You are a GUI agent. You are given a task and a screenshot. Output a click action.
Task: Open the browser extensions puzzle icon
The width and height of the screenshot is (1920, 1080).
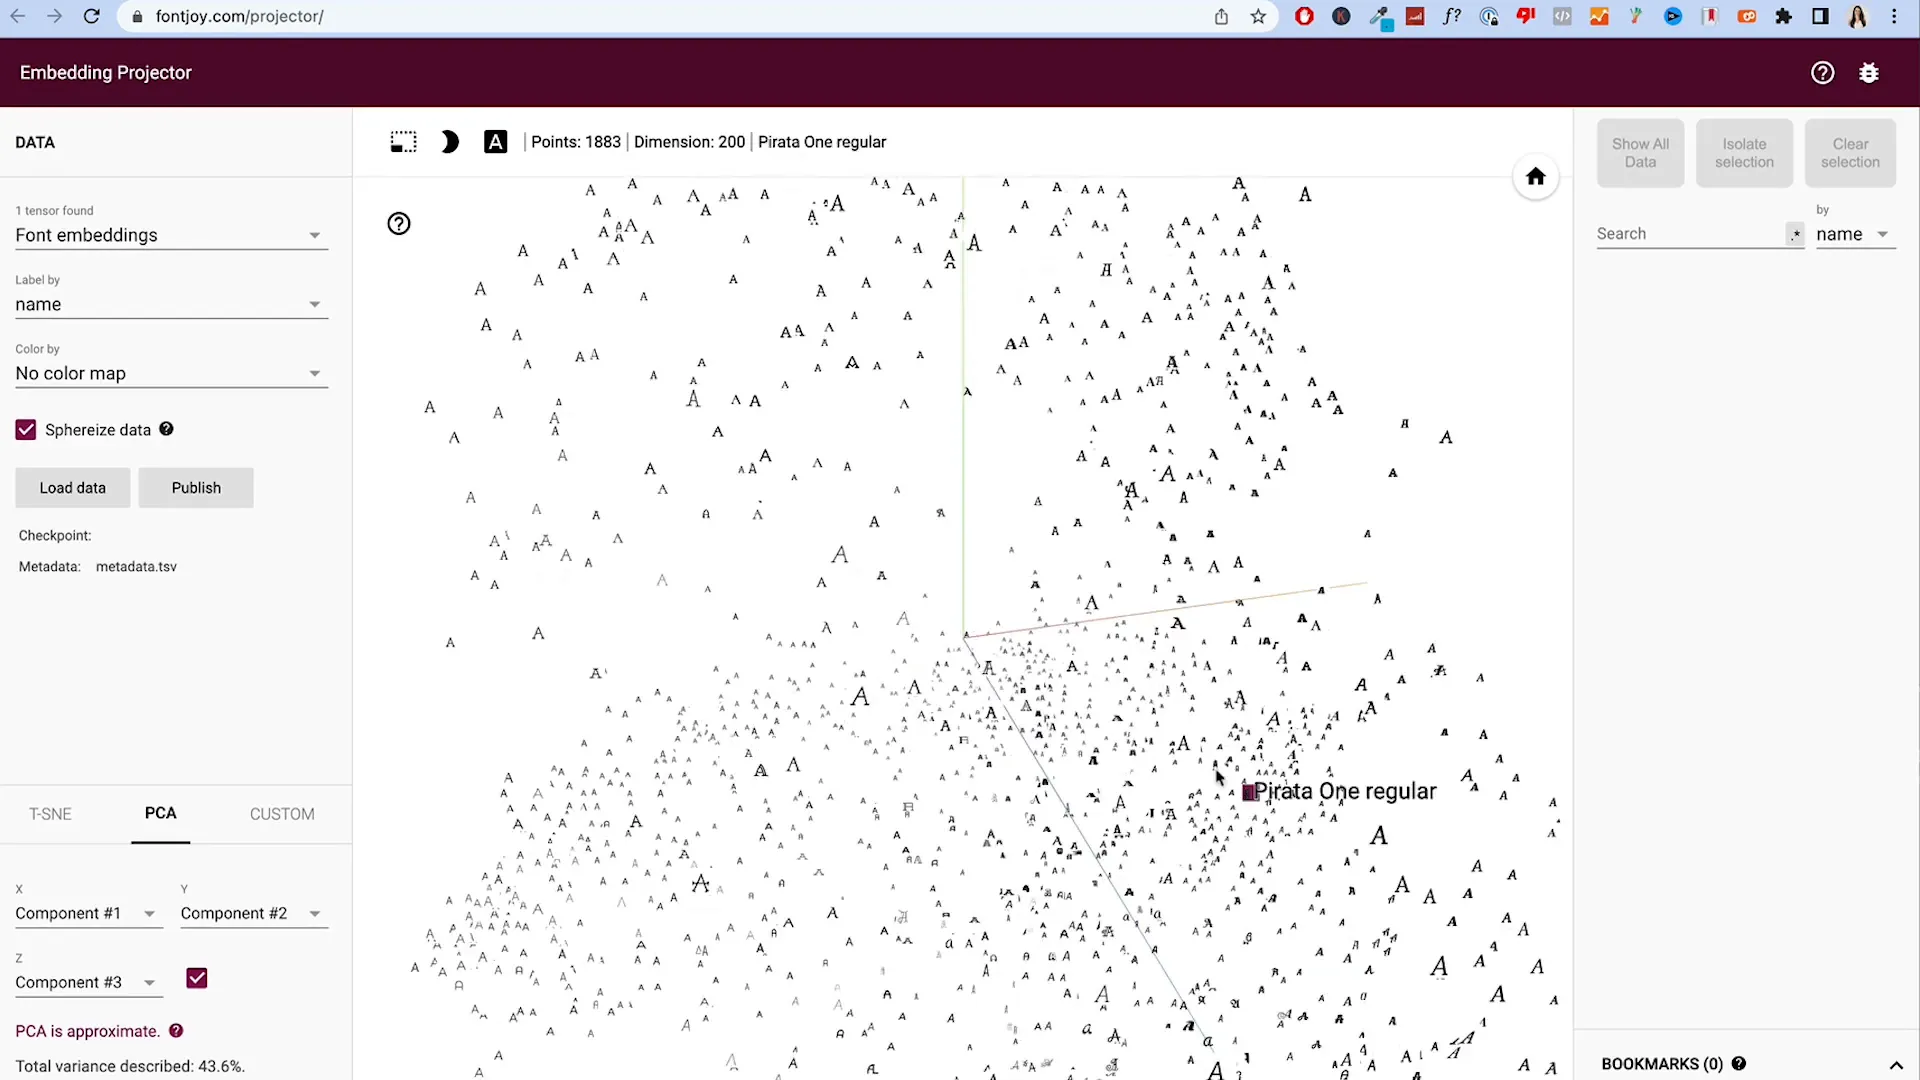1783,16
